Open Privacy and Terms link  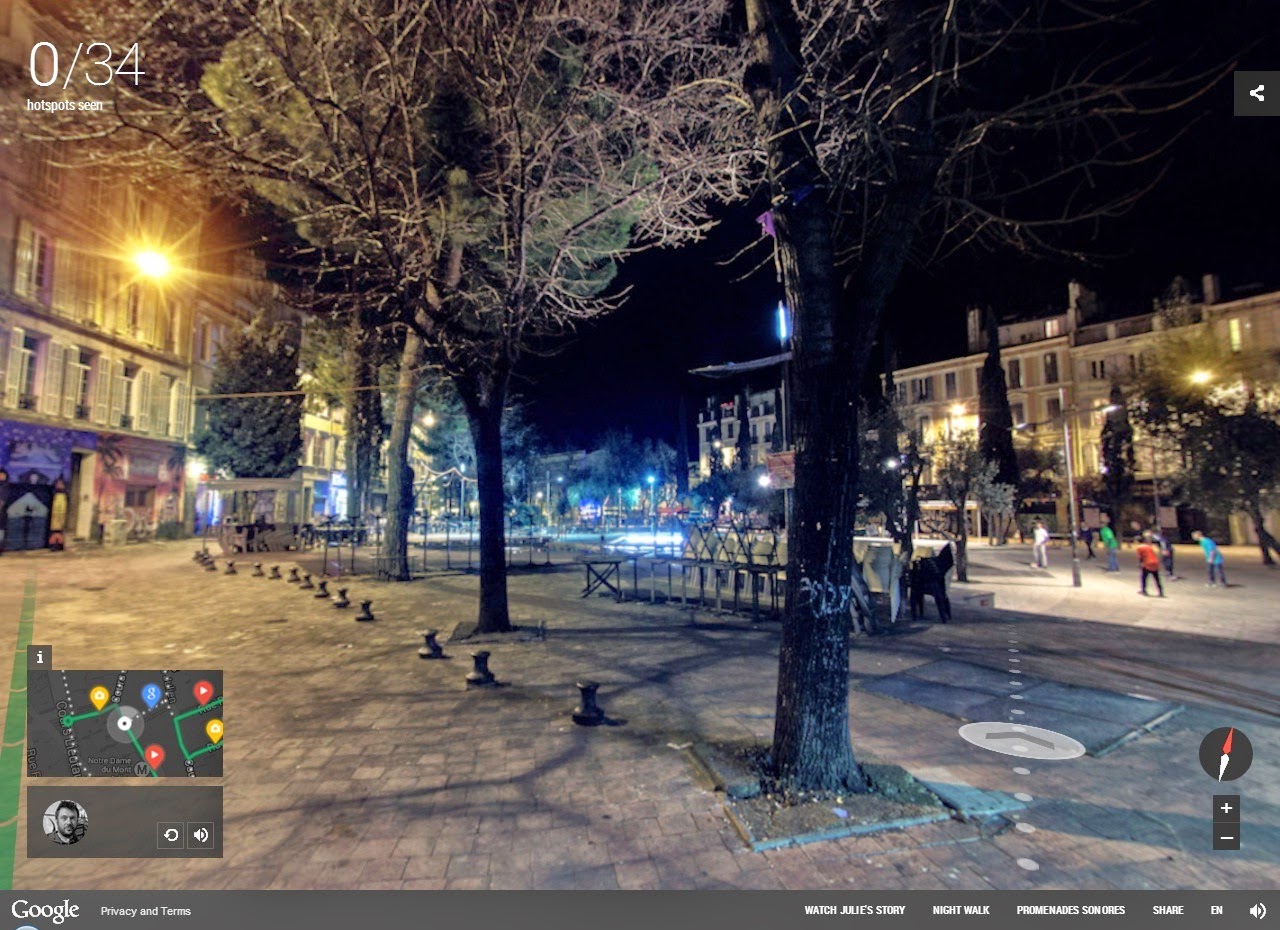coord(146,911)
